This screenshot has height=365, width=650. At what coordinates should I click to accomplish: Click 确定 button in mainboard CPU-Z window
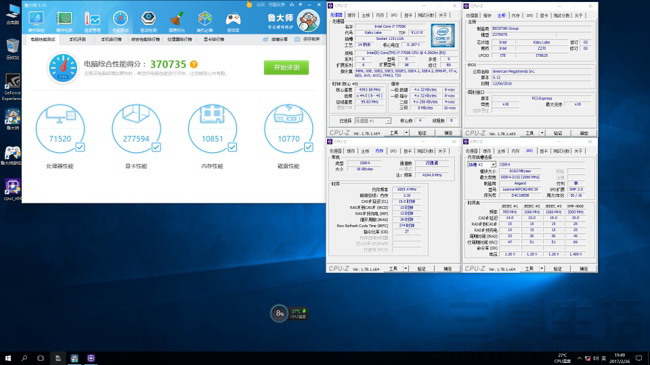[x=584, y=133]
